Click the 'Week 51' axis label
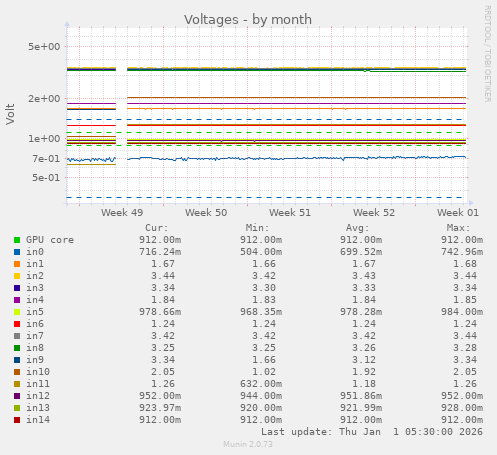The height and width of the screenshot is (455, 497). coord(290,213)
